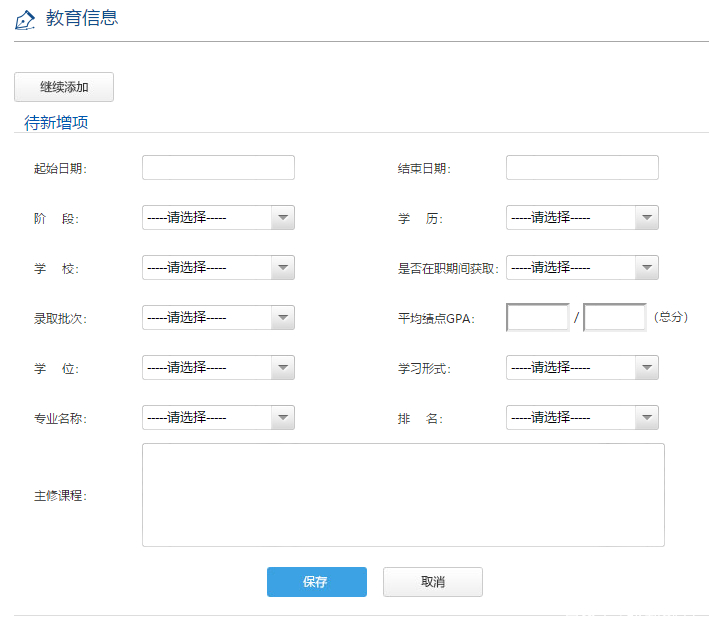The width and height of the screenshot is (709, 635).
Task: Click the 取消 button
Action: tap(432, 582)
